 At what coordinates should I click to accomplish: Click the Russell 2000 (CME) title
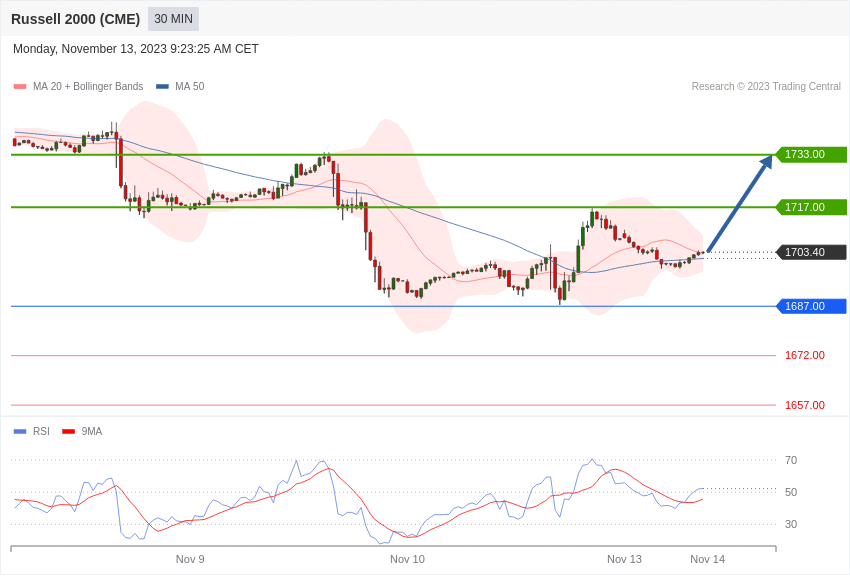pyautogui.click(x=75, y=19)
